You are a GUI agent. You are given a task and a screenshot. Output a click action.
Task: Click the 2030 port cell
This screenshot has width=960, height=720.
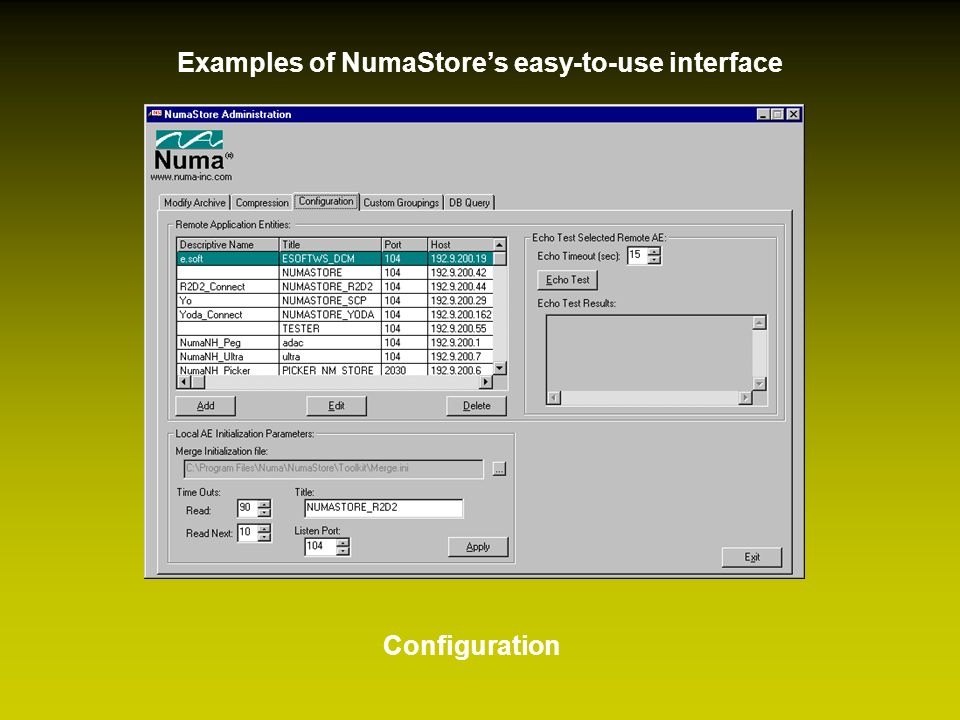(404, 370)
